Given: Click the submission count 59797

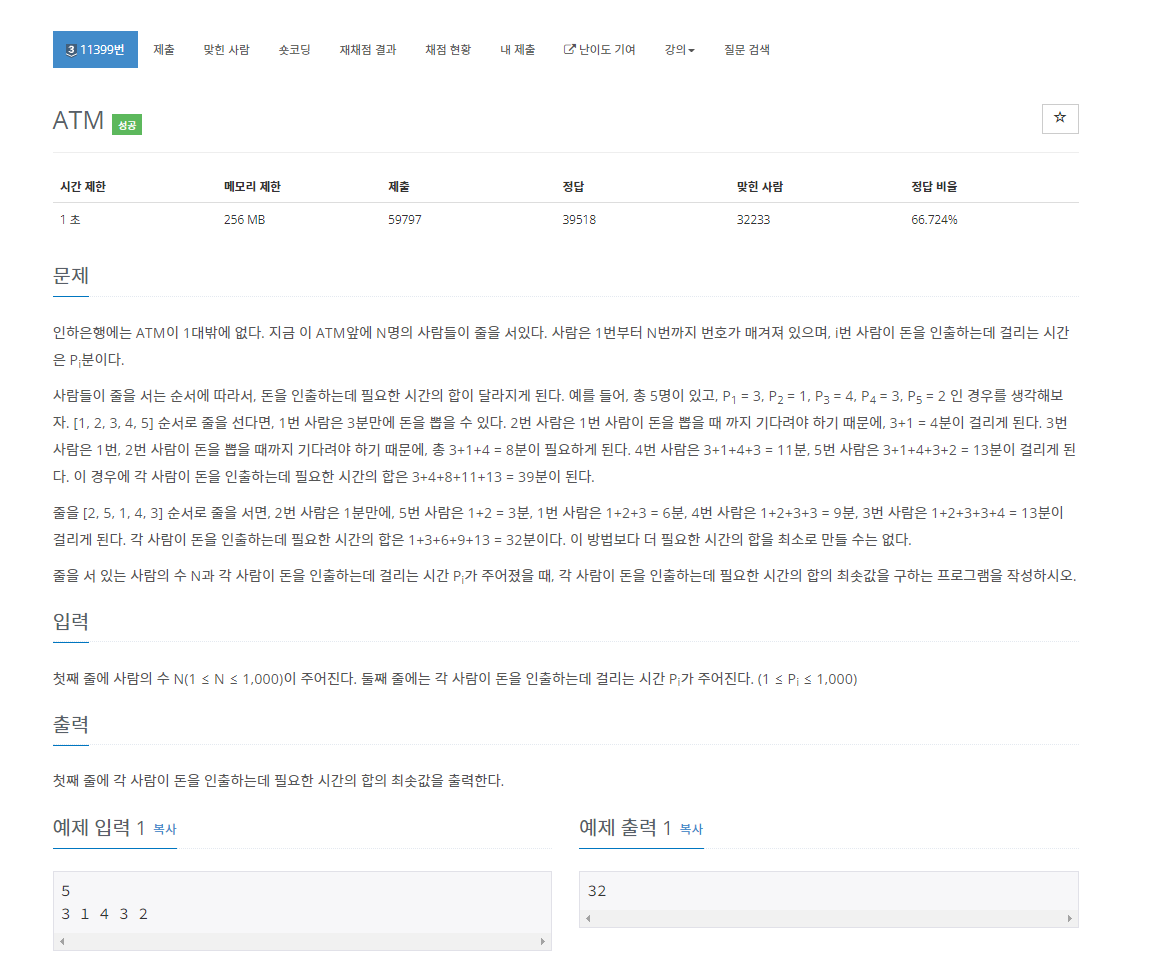Looking at the screenshot, I should coord(405,220).
